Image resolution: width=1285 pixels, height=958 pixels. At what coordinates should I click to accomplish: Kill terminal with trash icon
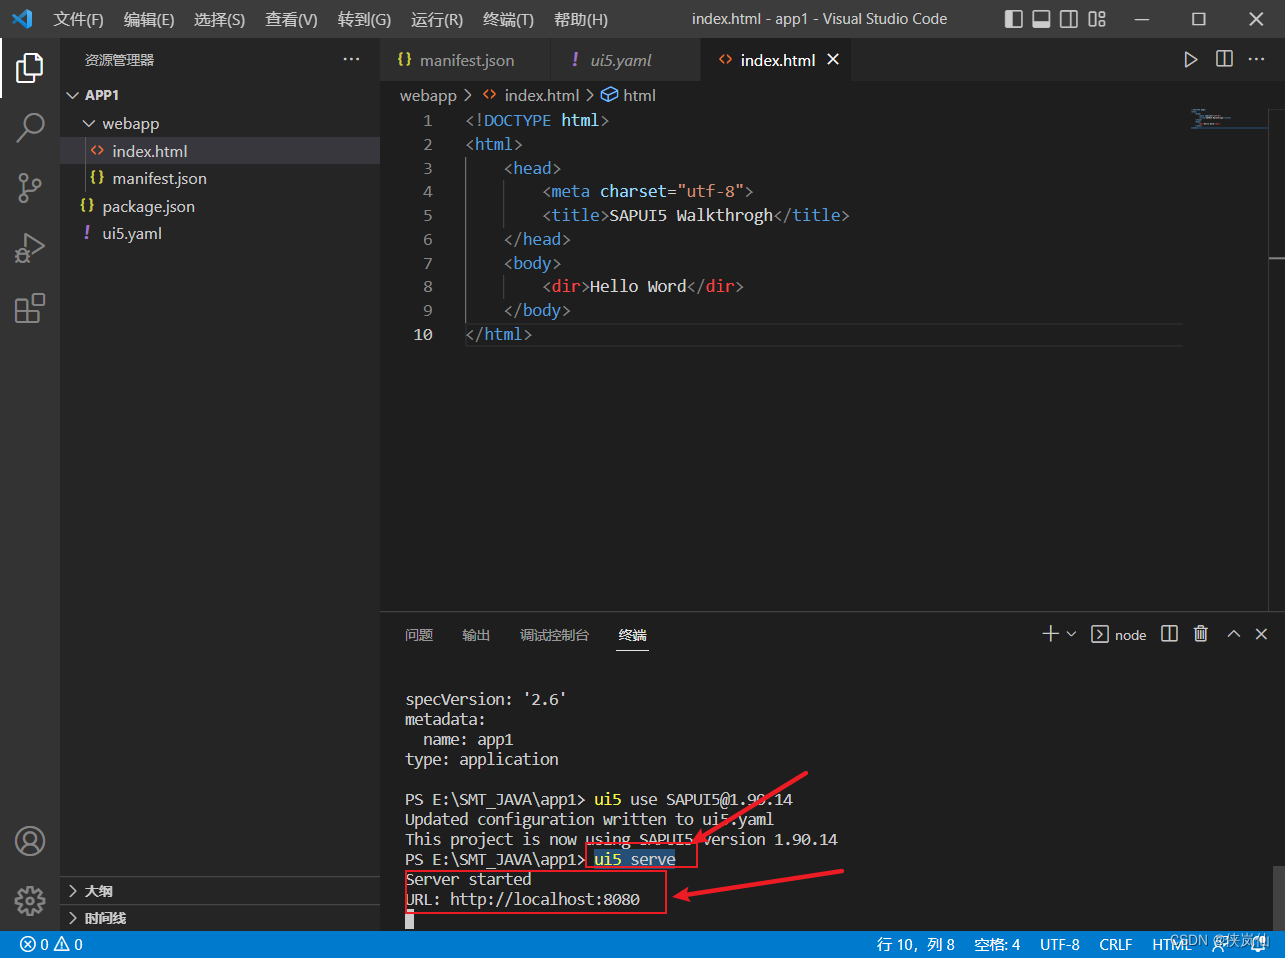click(x=1201, y=634)
